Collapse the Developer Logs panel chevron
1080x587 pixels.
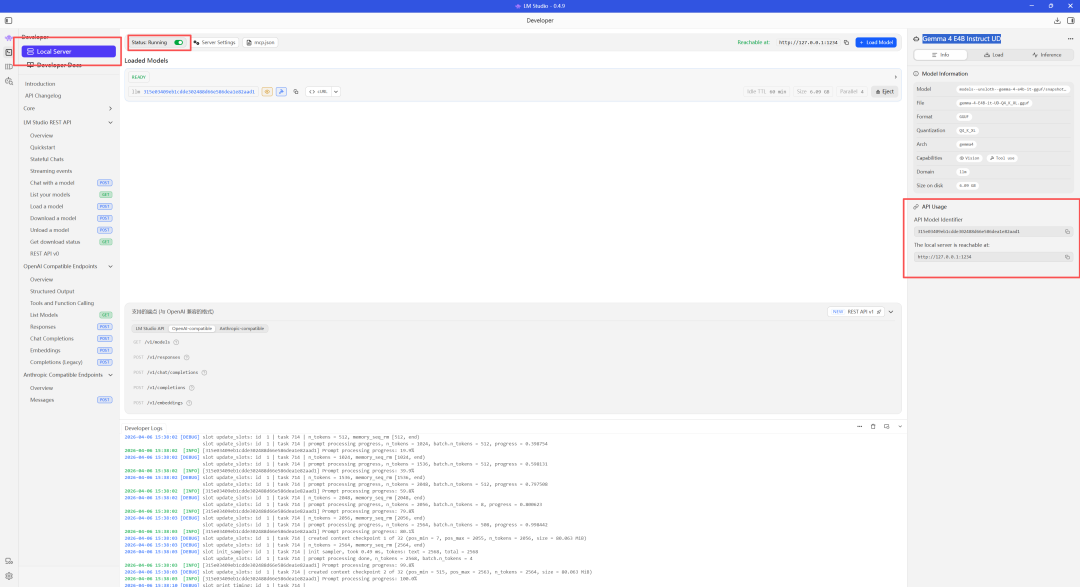tap(900, 426)
